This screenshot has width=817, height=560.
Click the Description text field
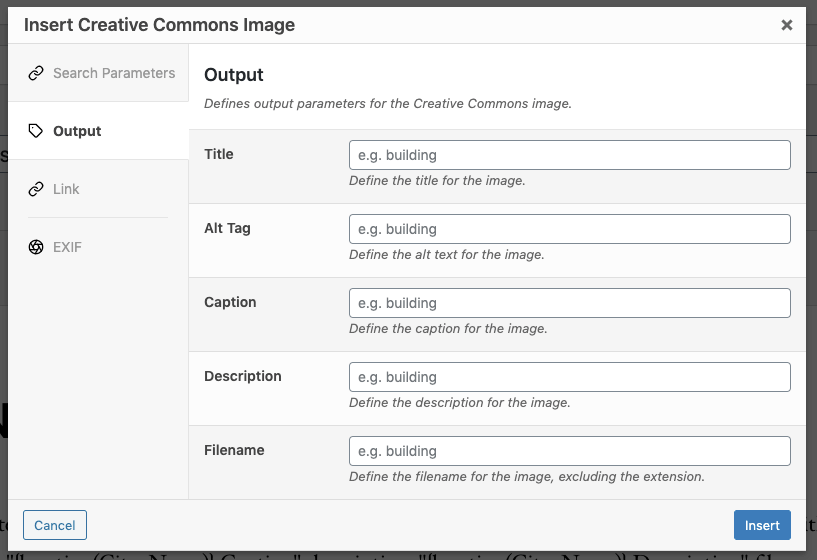[569, 377]
